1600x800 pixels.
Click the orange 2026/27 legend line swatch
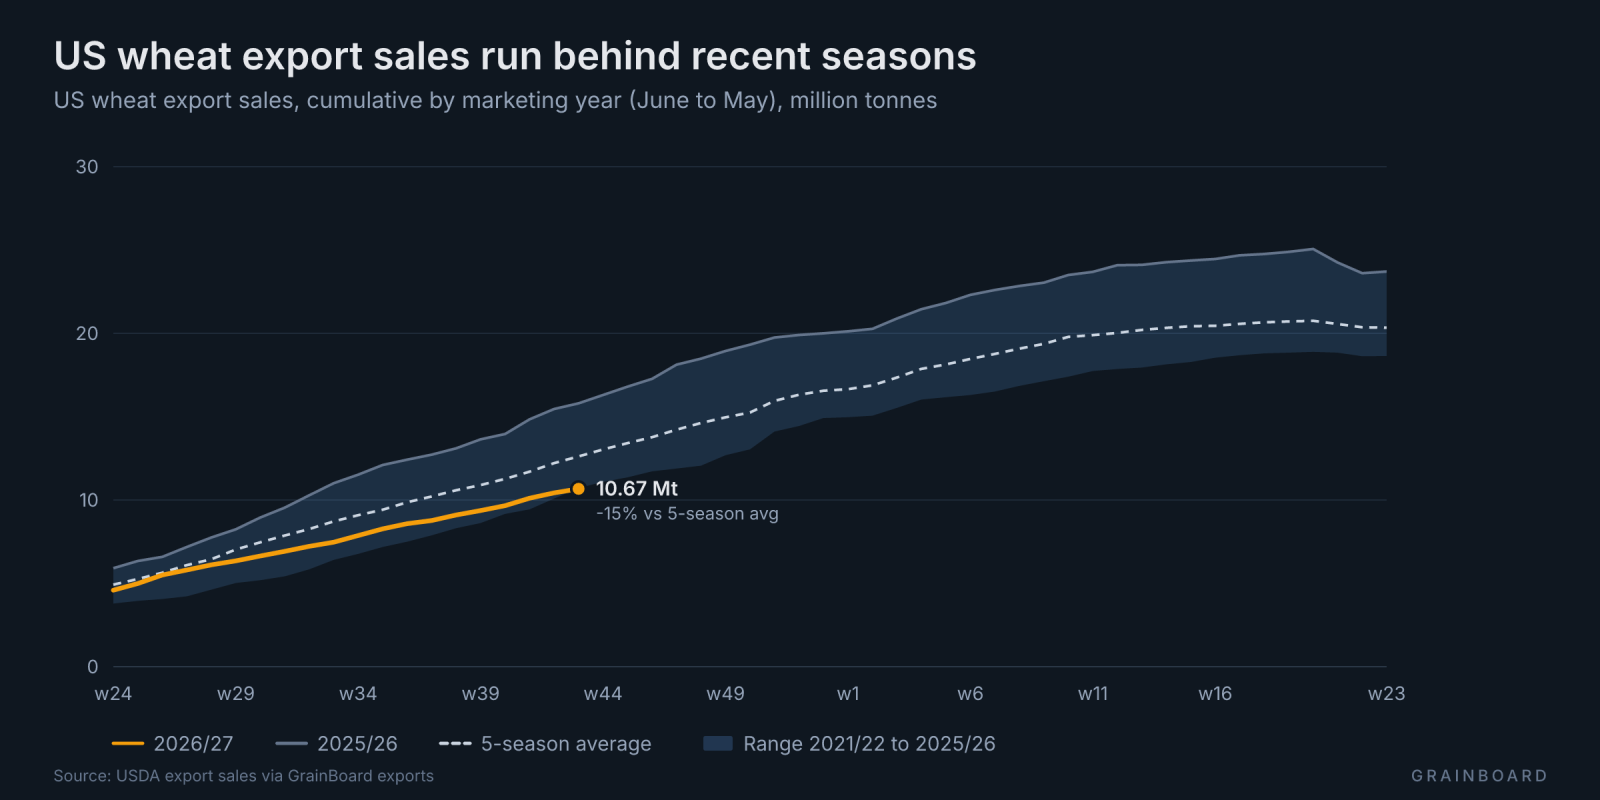[x=128, y=744]
